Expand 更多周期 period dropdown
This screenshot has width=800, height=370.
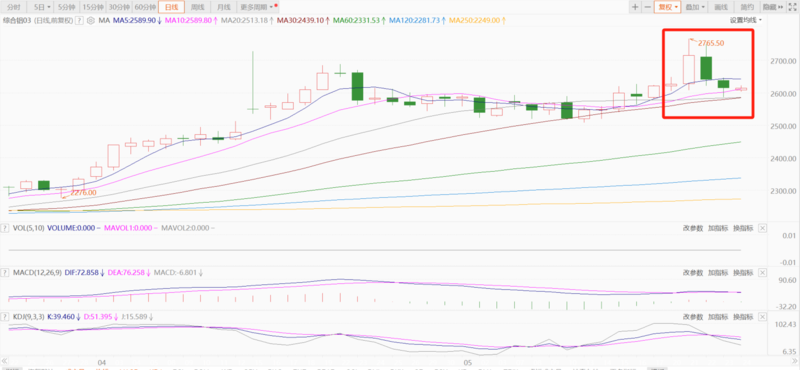point(259,7)
